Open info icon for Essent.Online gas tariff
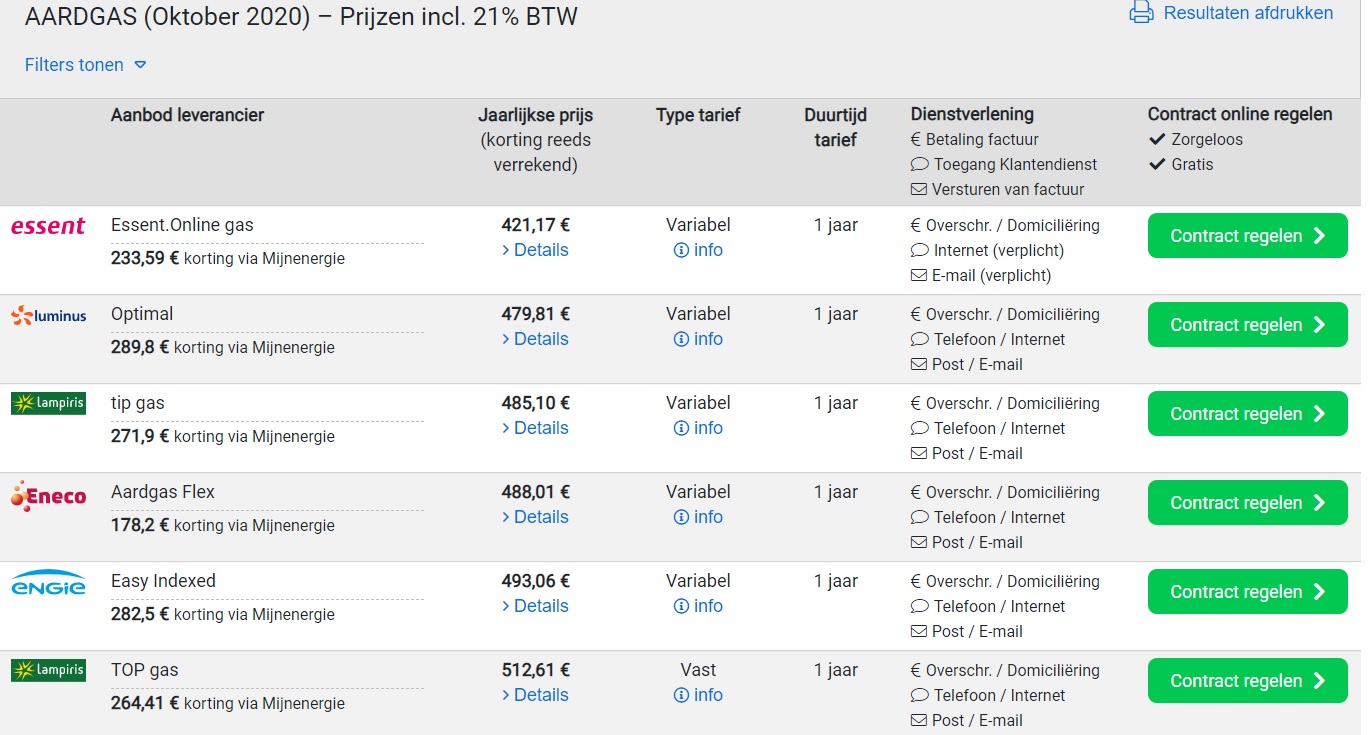This screenshot has width=1372, height=735. [x=681, y=250]
